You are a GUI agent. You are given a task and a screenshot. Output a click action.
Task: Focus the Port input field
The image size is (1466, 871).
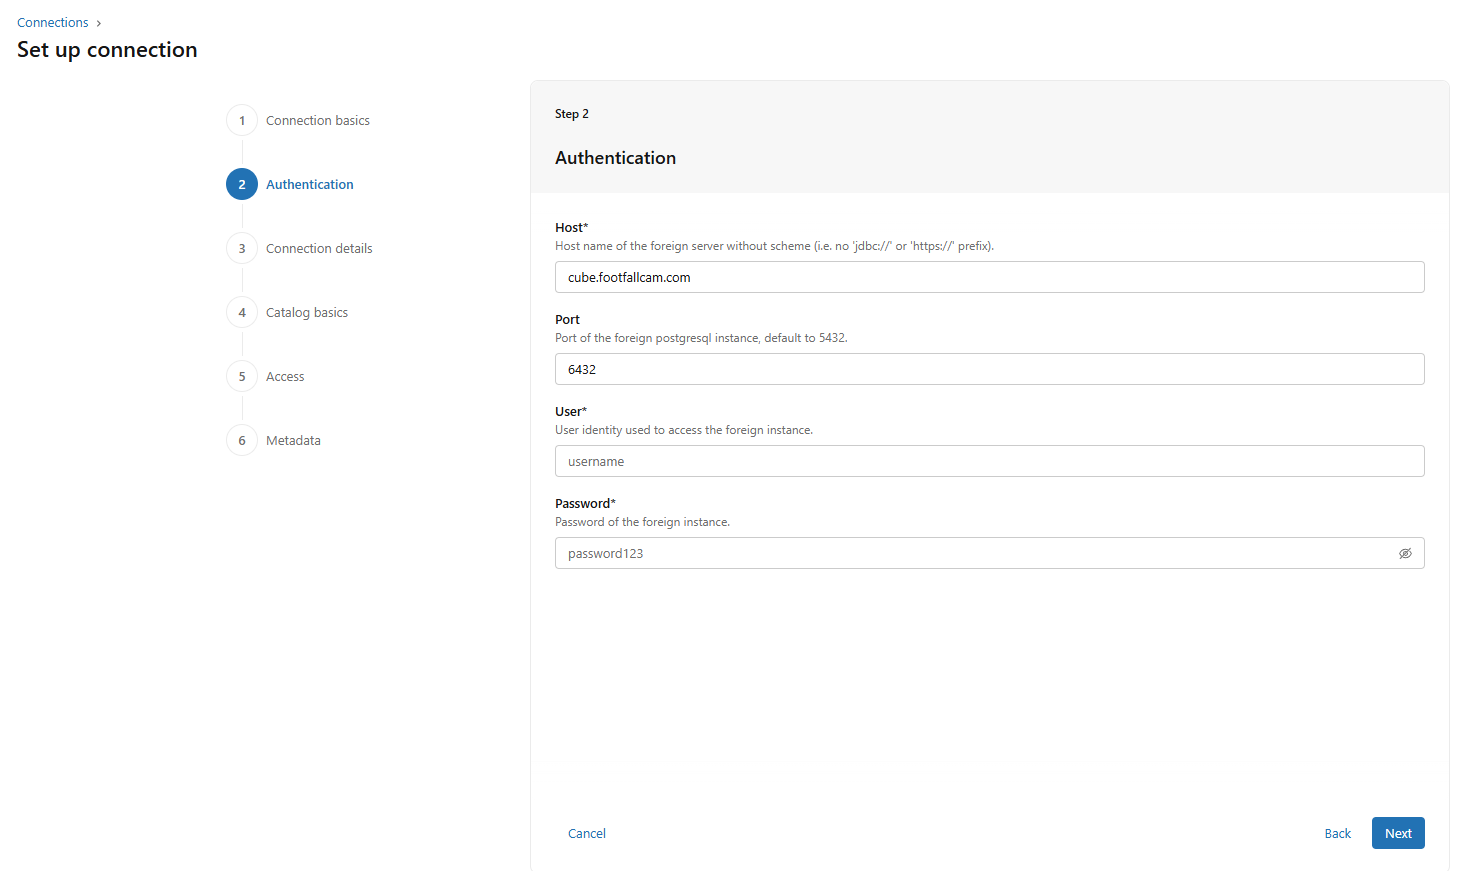[989, 369]
